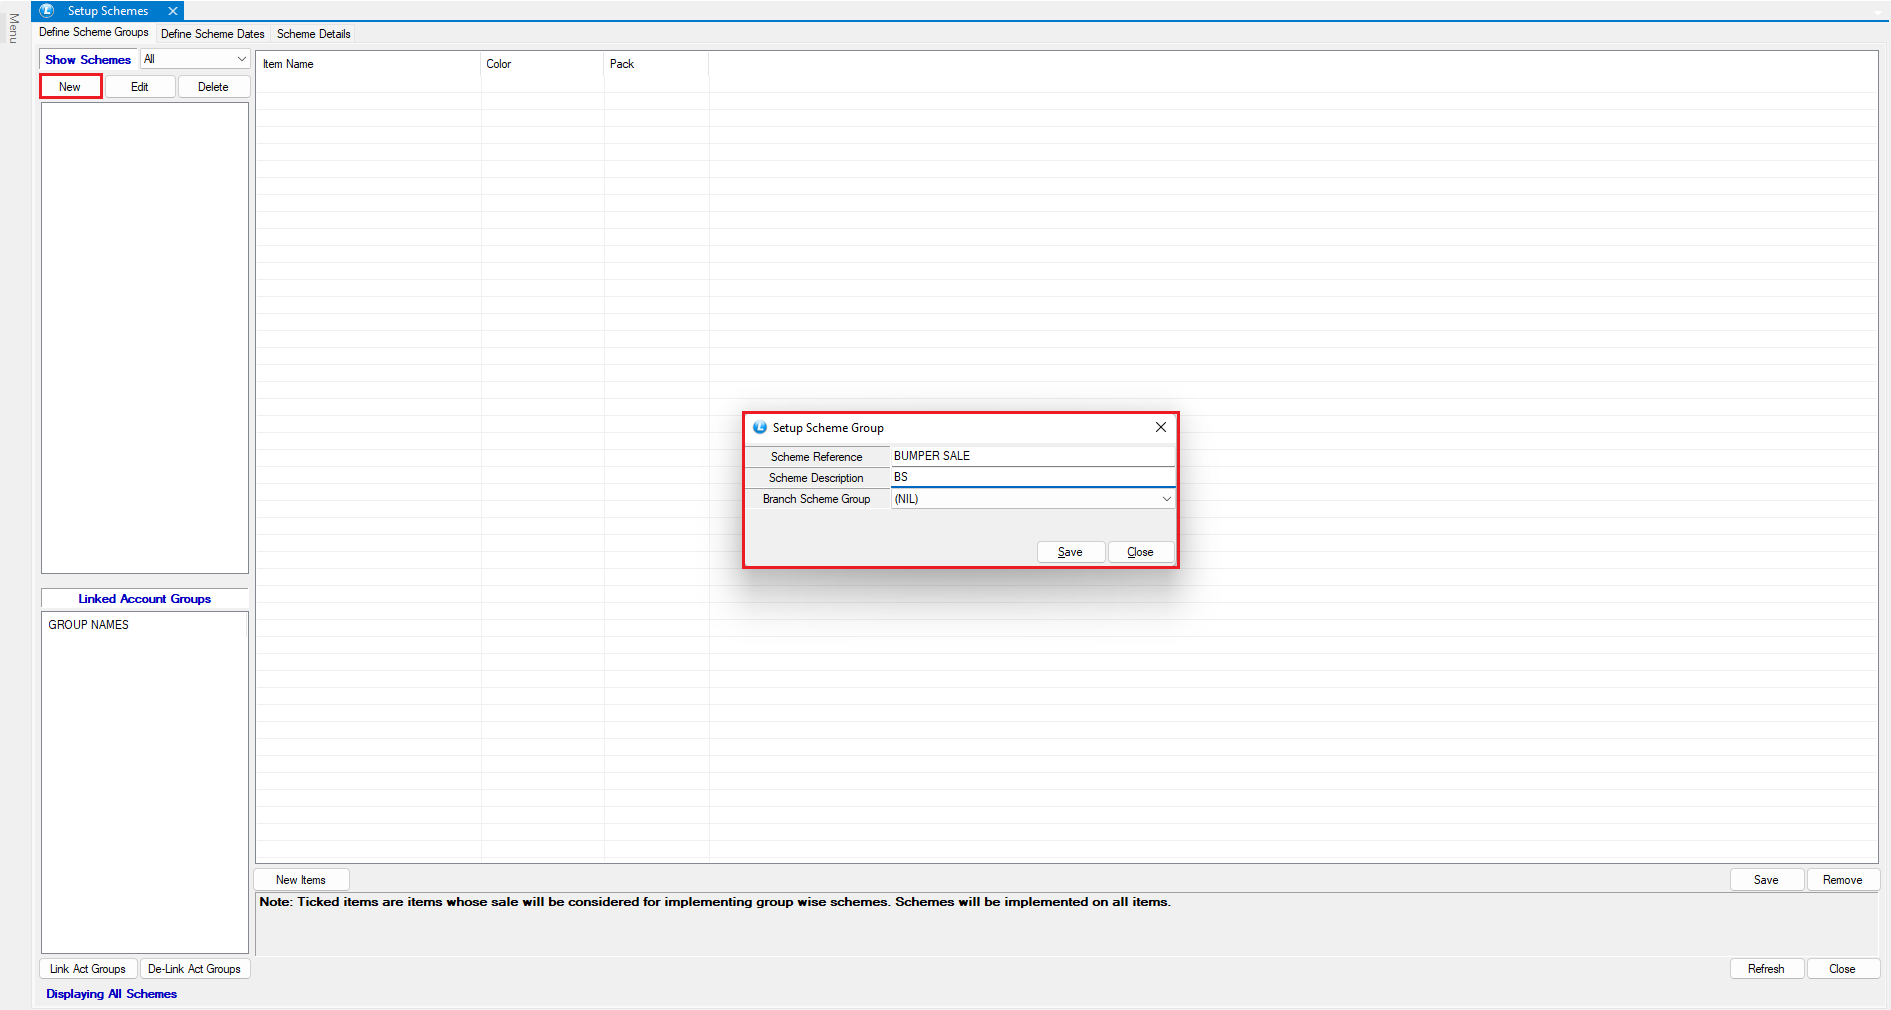
Task: Switch to Define Scheme Dates tab
Action: (x=212, y=34)
